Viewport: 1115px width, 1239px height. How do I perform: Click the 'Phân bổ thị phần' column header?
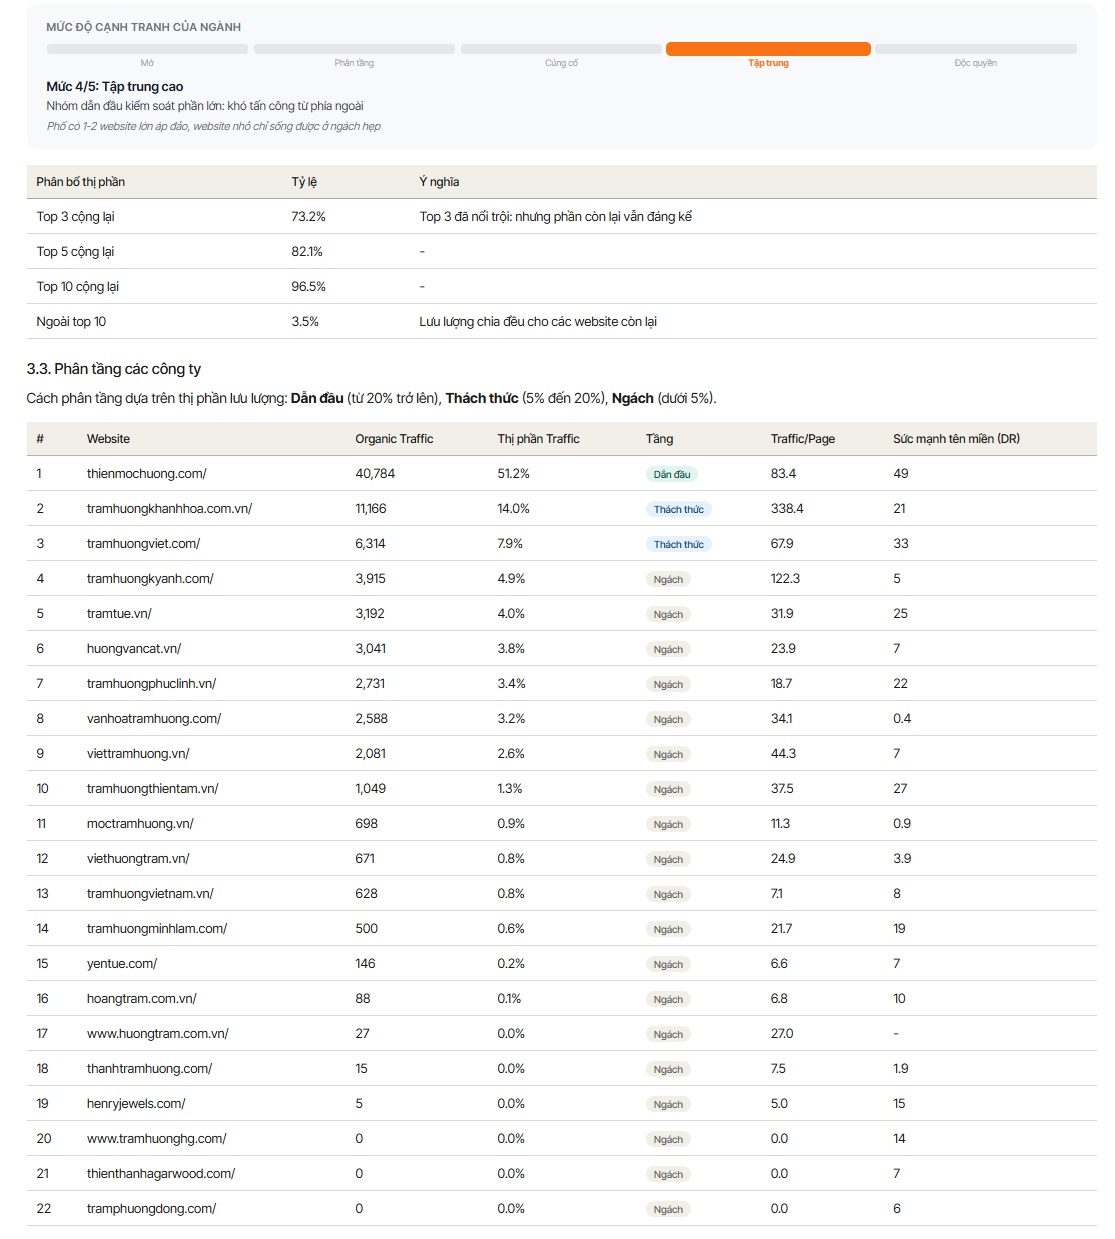[81, 182]
